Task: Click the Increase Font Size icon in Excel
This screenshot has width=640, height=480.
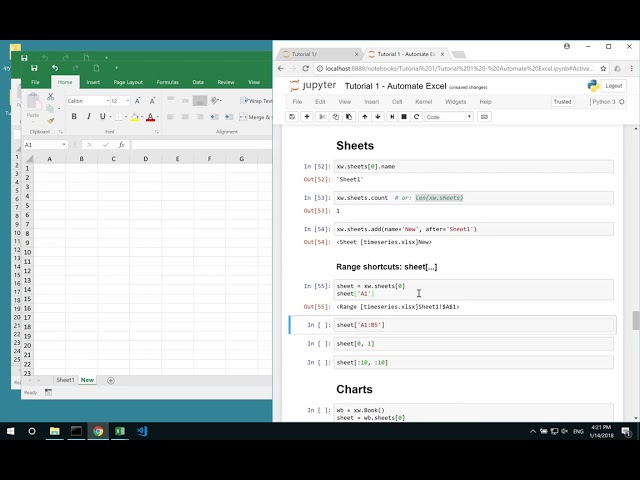Action: click(x=138, y=101)
